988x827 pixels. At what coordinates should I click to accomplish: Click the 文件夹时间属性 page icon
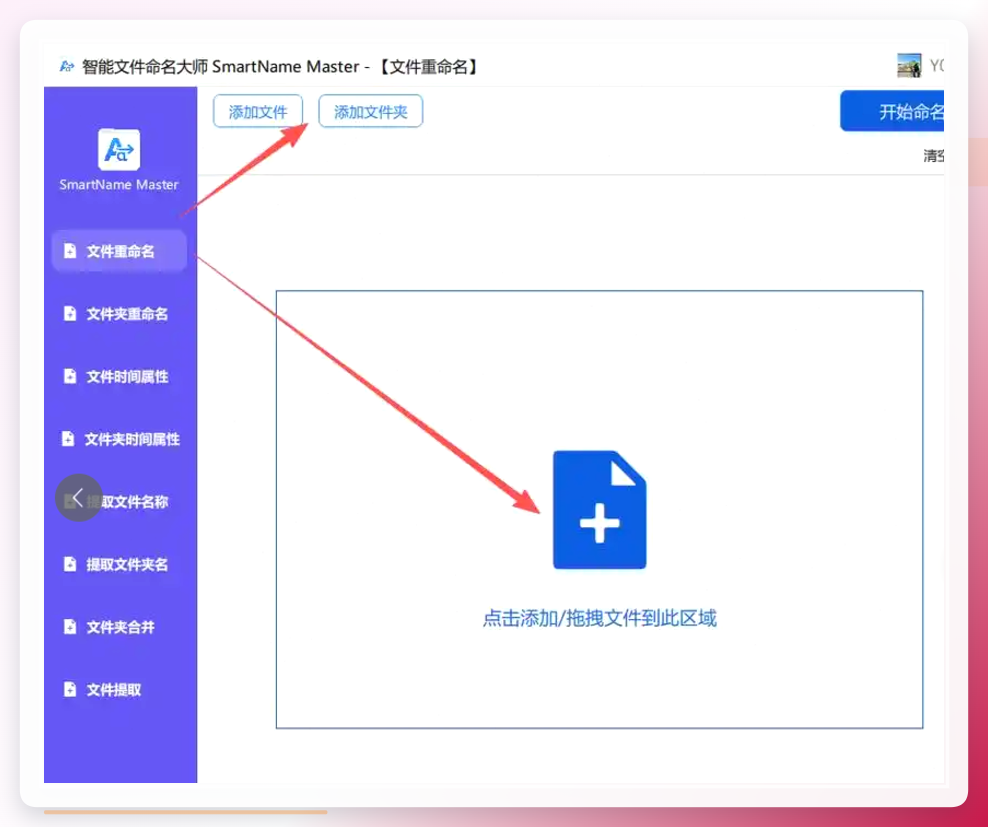(68, 439)
